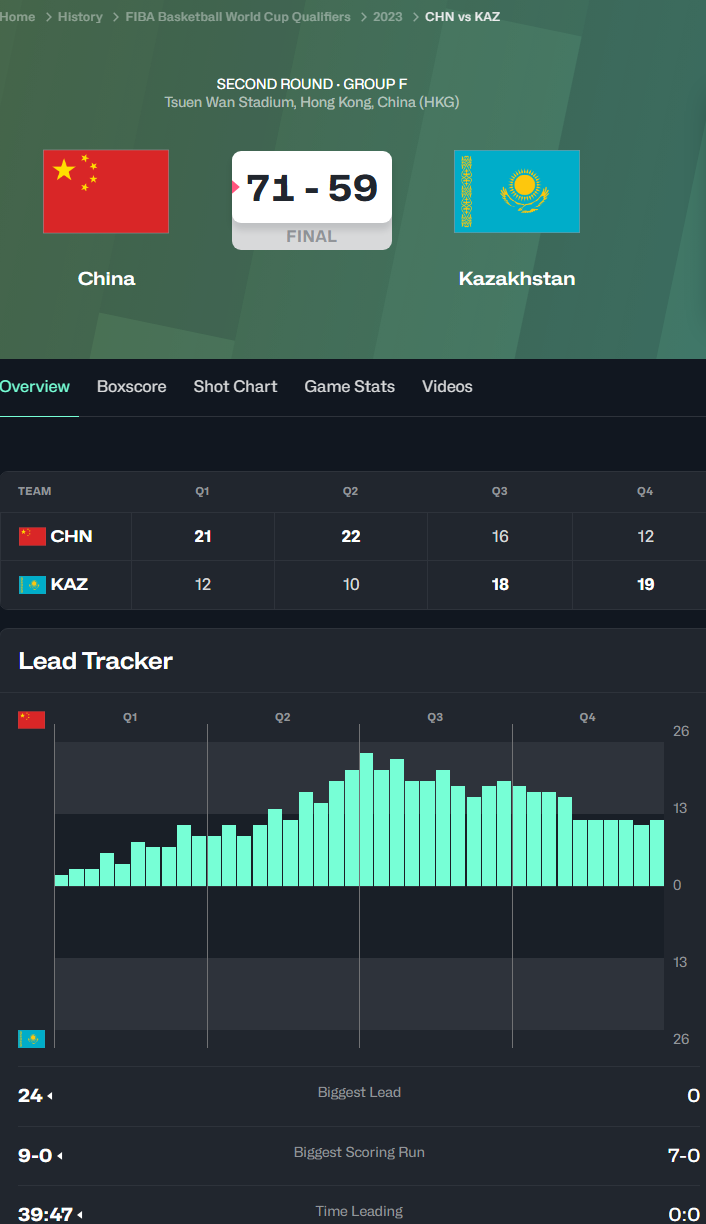
Task: Open FIBA Basketball World Cup Qualifiers breadcrumb
Action: 238,17
